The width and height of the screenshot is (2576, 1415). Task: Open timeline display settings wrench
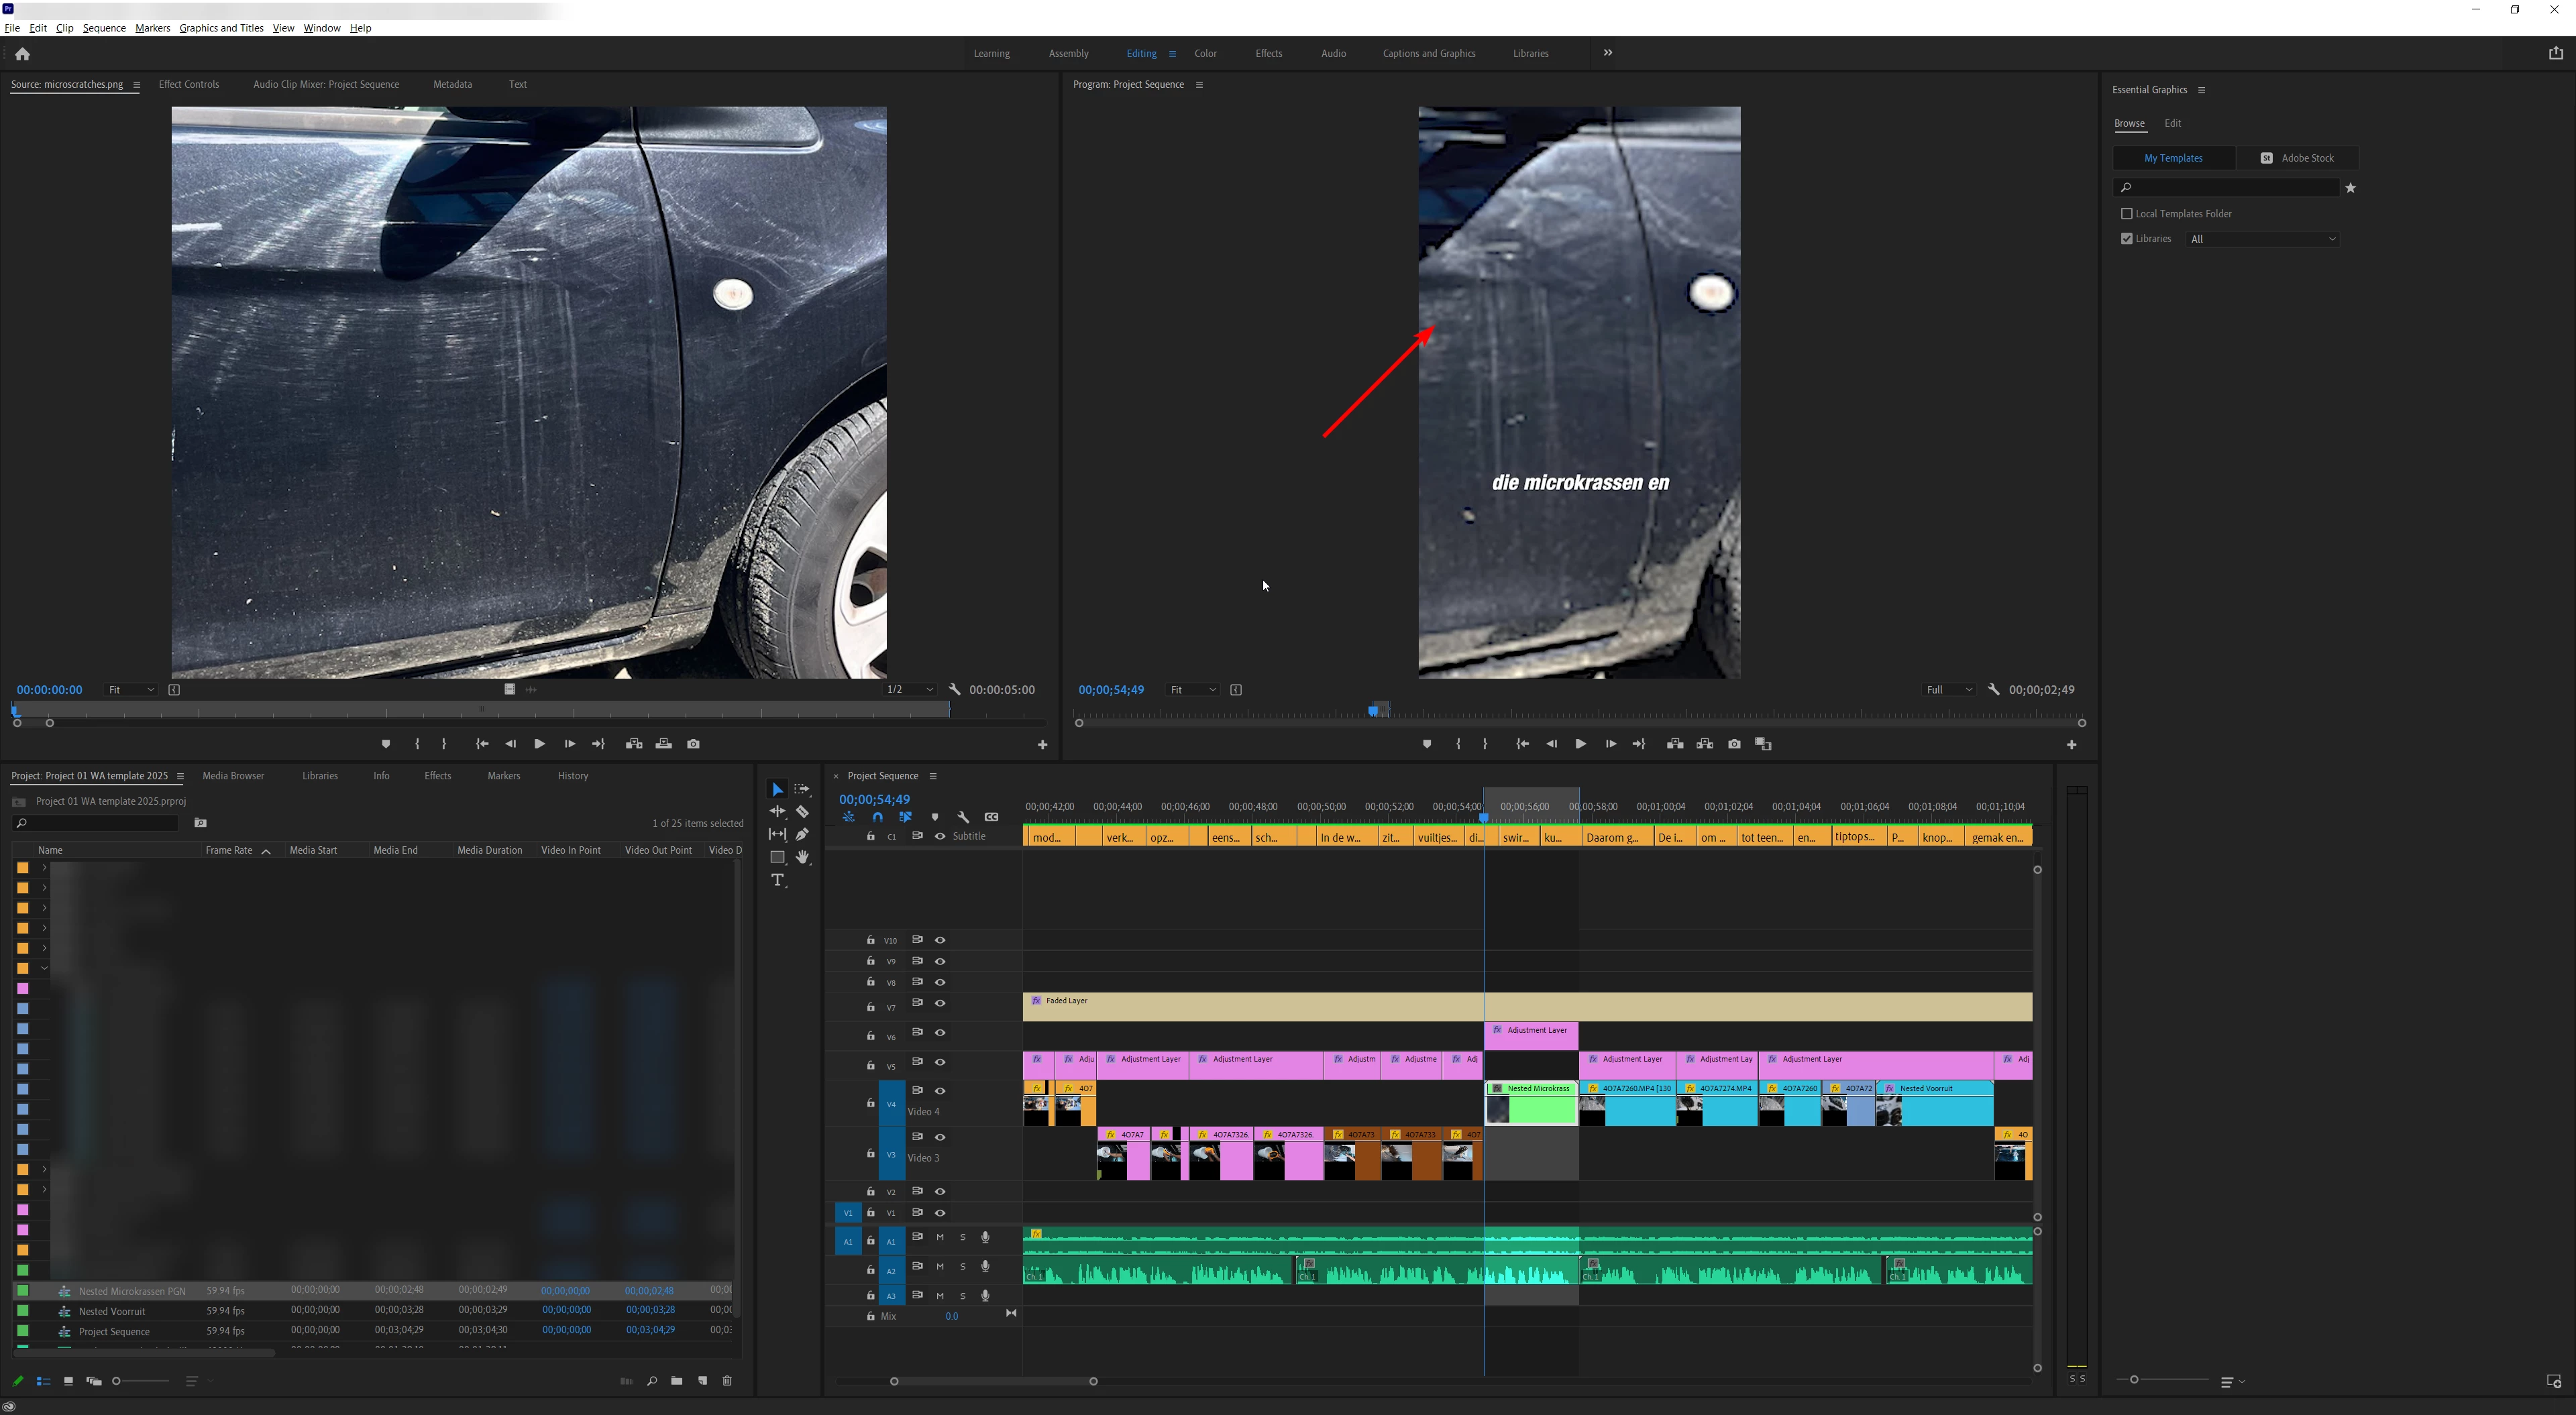pos(963,817)
